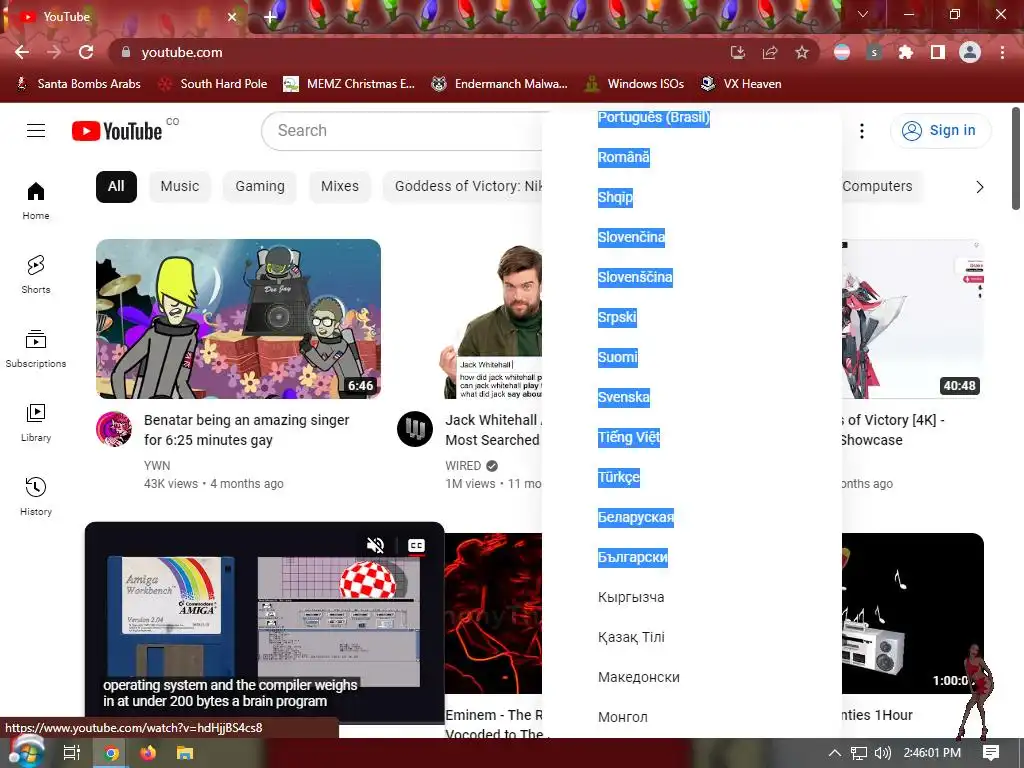Choose Português (Brasil) language
Screen dimensions: 1024x768
click(x=654, y=118)
